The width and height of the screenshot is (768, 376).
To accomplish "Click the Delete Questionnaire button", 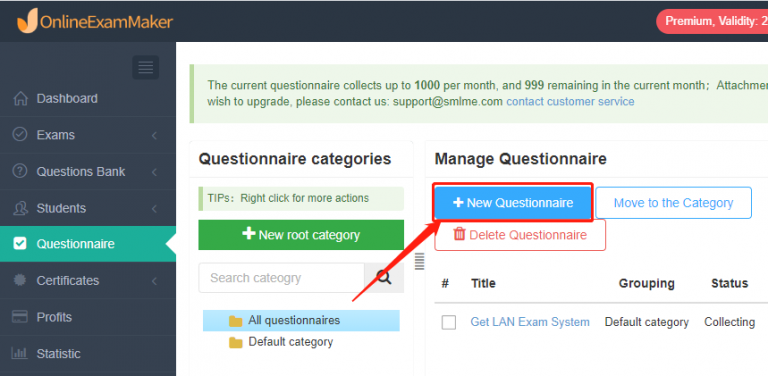I will click(520, 235).
